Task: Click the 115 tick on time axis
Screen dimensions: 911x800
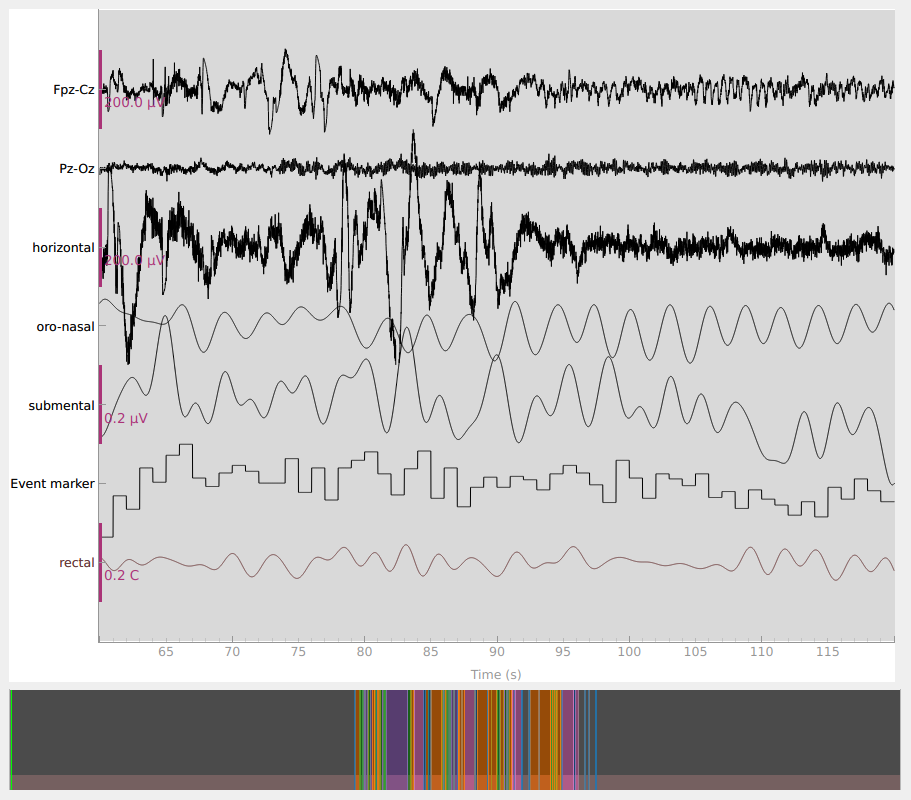Action: (x=828, y=652)
